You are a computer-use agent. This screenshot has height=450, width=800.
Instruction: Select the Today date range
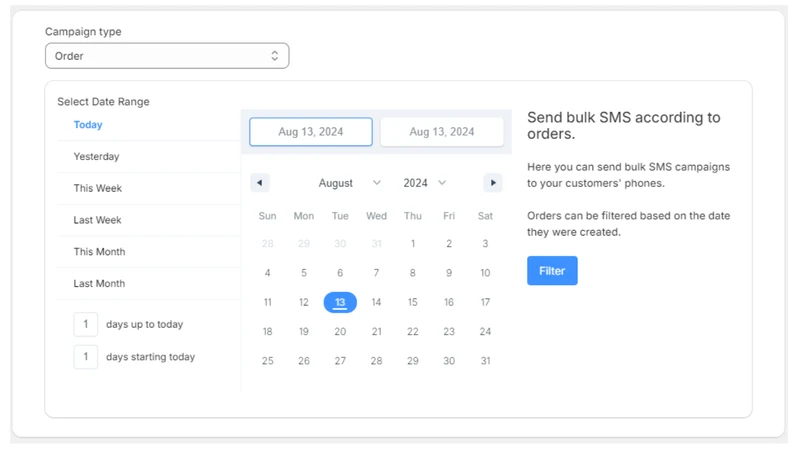click(x=88, y=125)
